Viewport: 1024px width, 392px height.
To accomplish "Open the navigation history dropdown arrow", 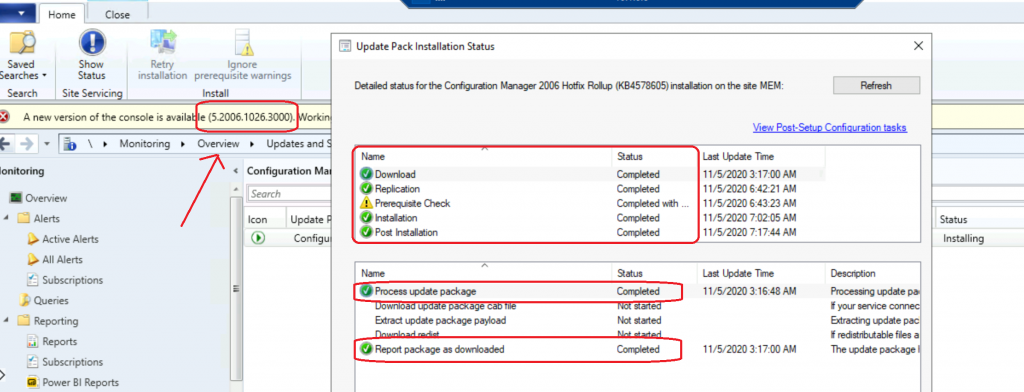I will 47,144.
